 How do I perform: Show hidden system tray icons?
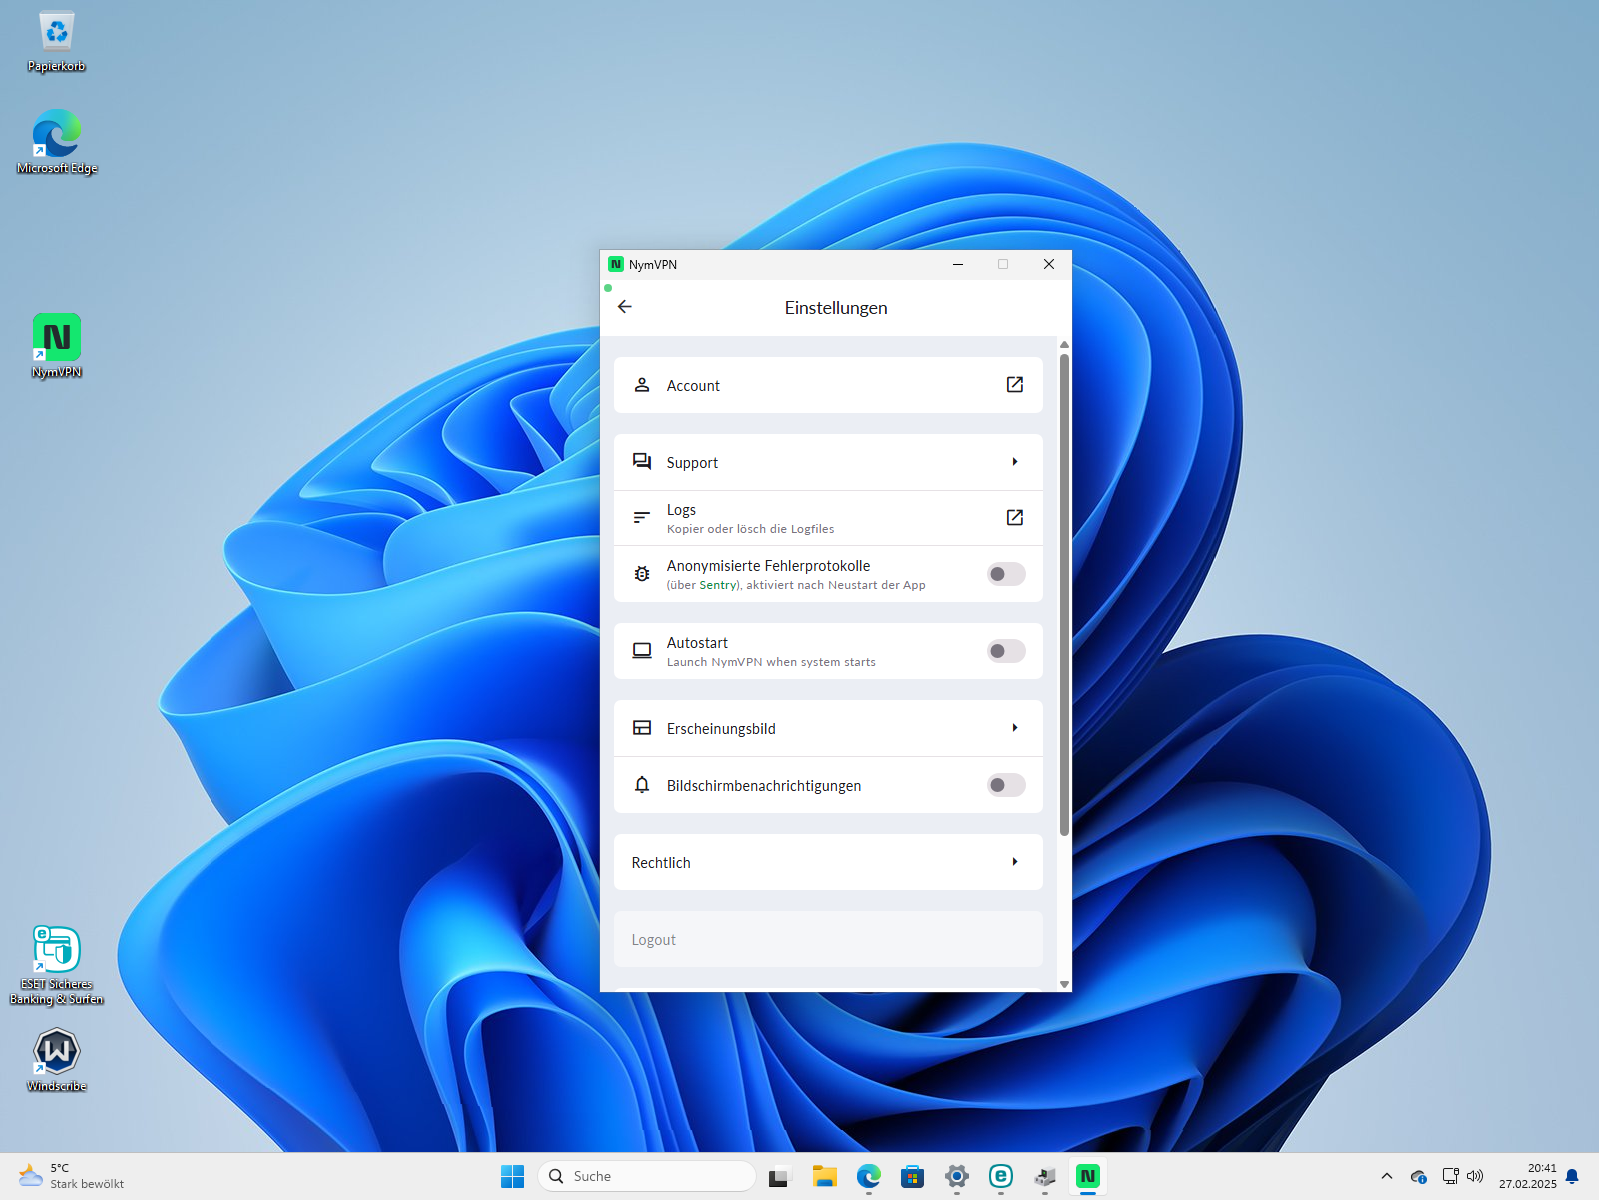pyautogui.click(x=1387, y=1176)
